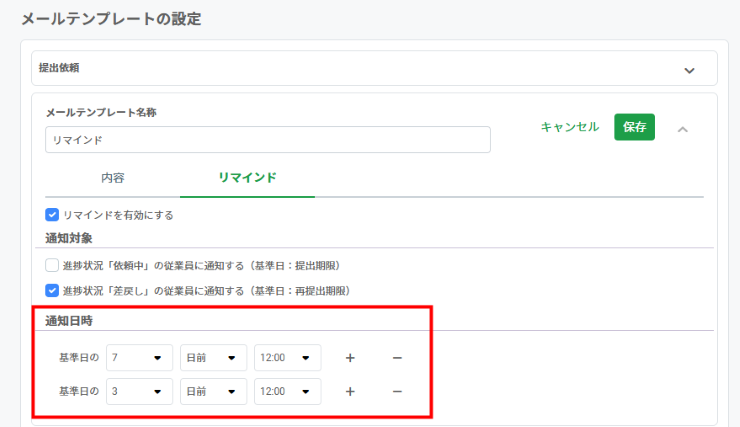Click the メールテンプレート名称 input field
740x427 pixels.
[x=268, y=140]
